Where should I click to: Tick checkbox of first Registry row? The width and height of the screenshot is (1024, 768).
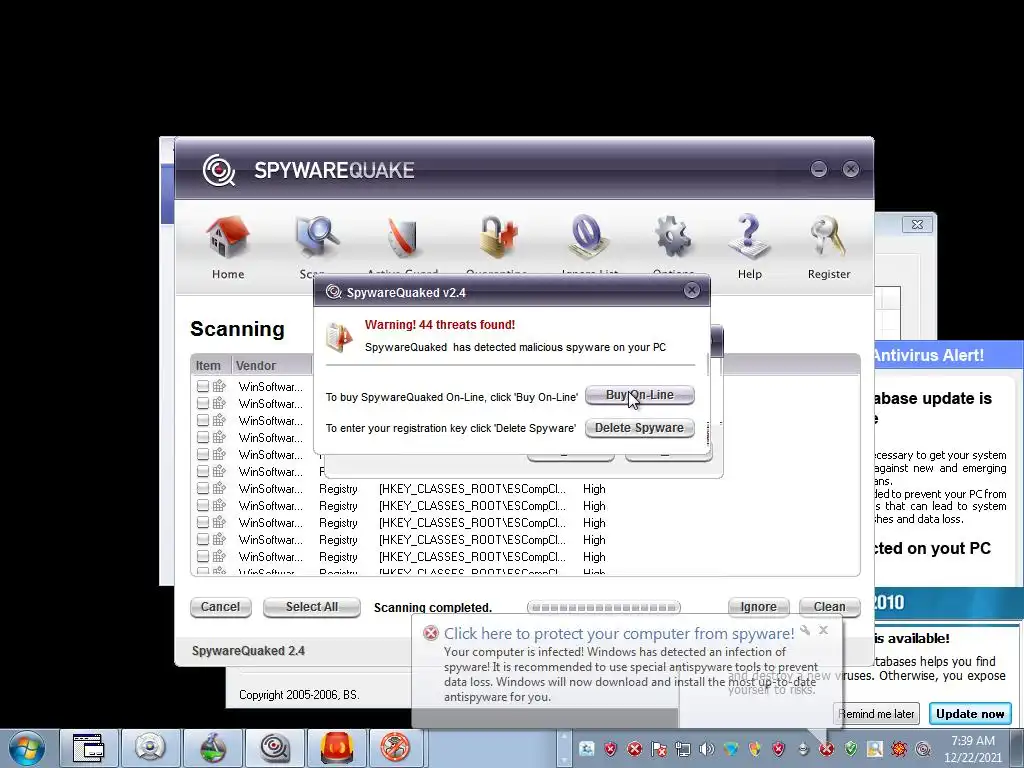202,488
